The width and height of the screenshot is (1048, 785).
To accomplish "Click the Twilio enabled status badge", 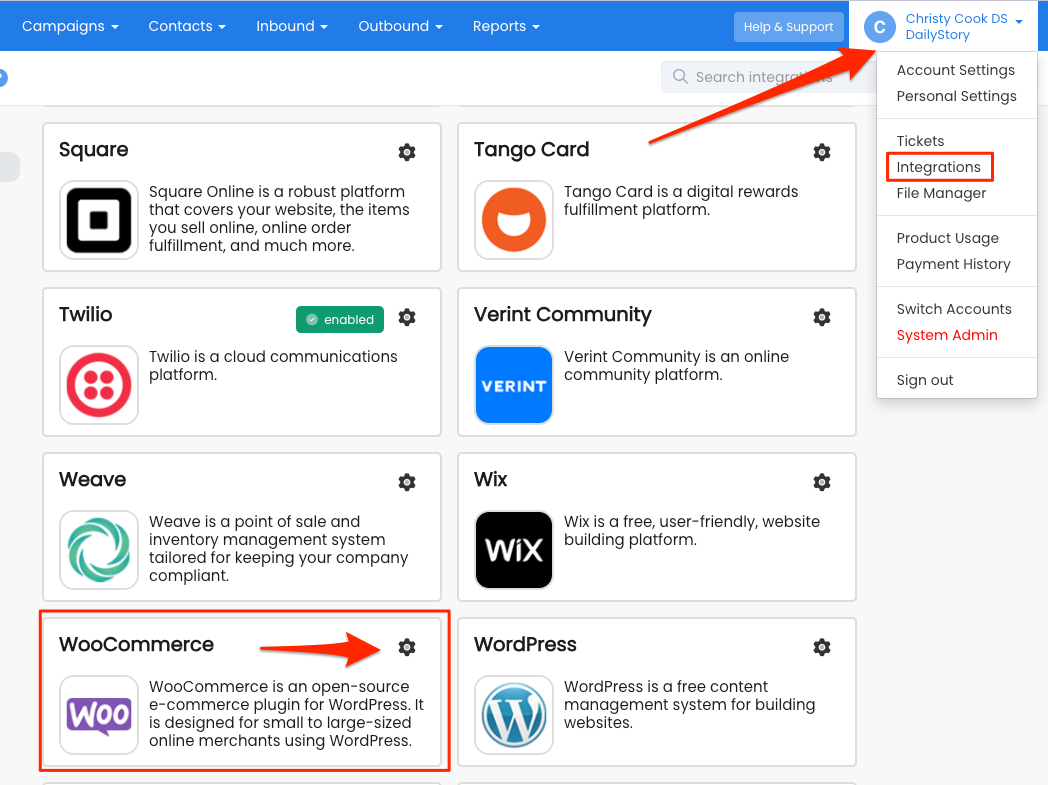I will coord(340,319).
